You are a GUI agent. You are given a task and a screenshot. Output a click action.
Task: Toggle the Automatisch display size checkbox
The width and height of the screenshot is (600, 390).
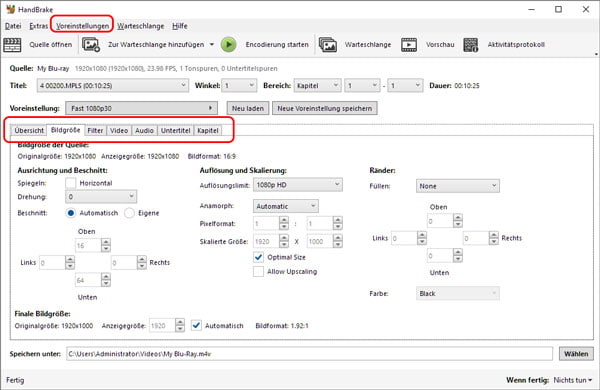(x=196, y=326)
